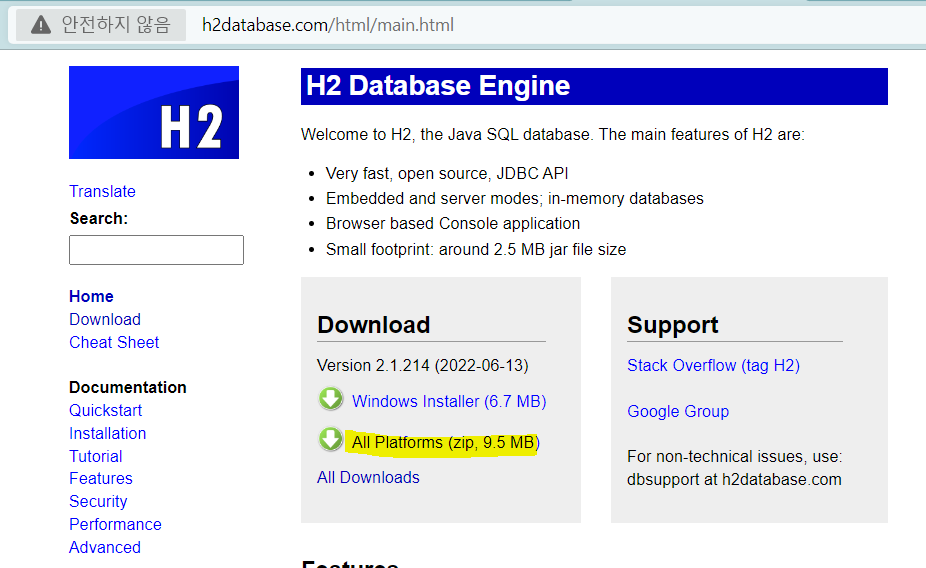This screenshot has width=926, height=568.
Task: Open the Features documentation link
Action: [x=100, y=478]
